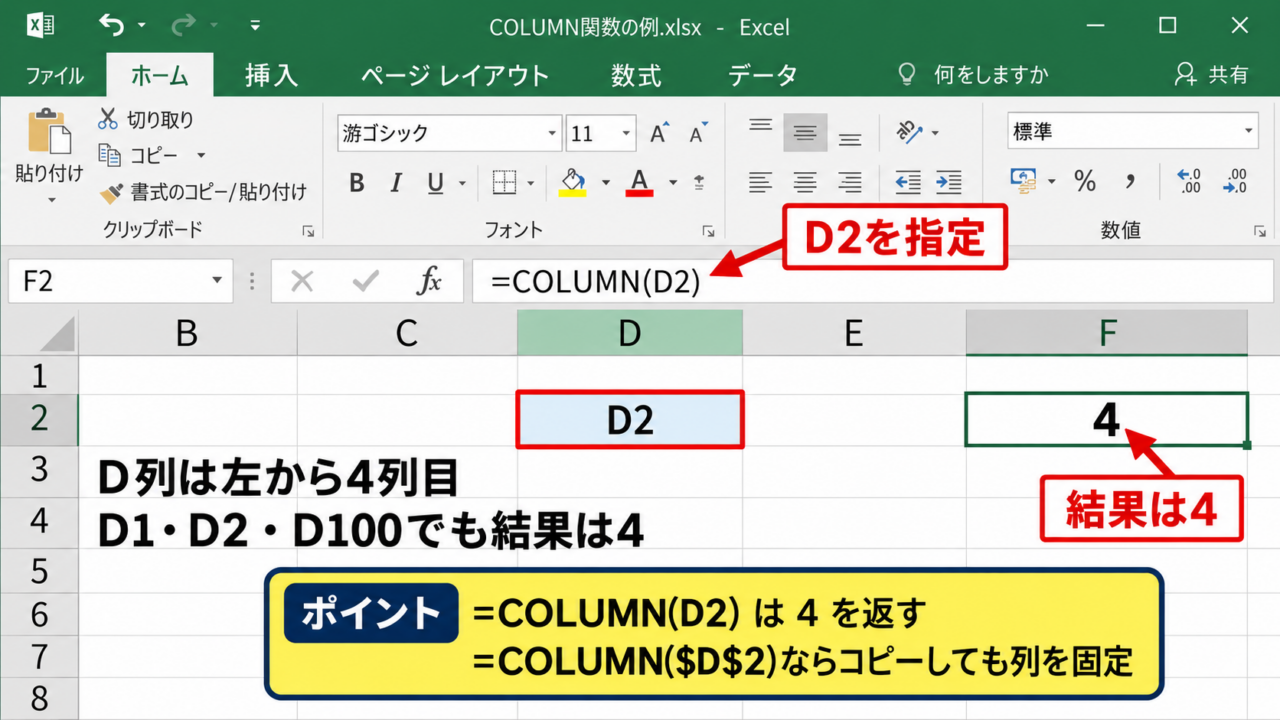
Task: Click the borders icon
Action: point(504,183)
